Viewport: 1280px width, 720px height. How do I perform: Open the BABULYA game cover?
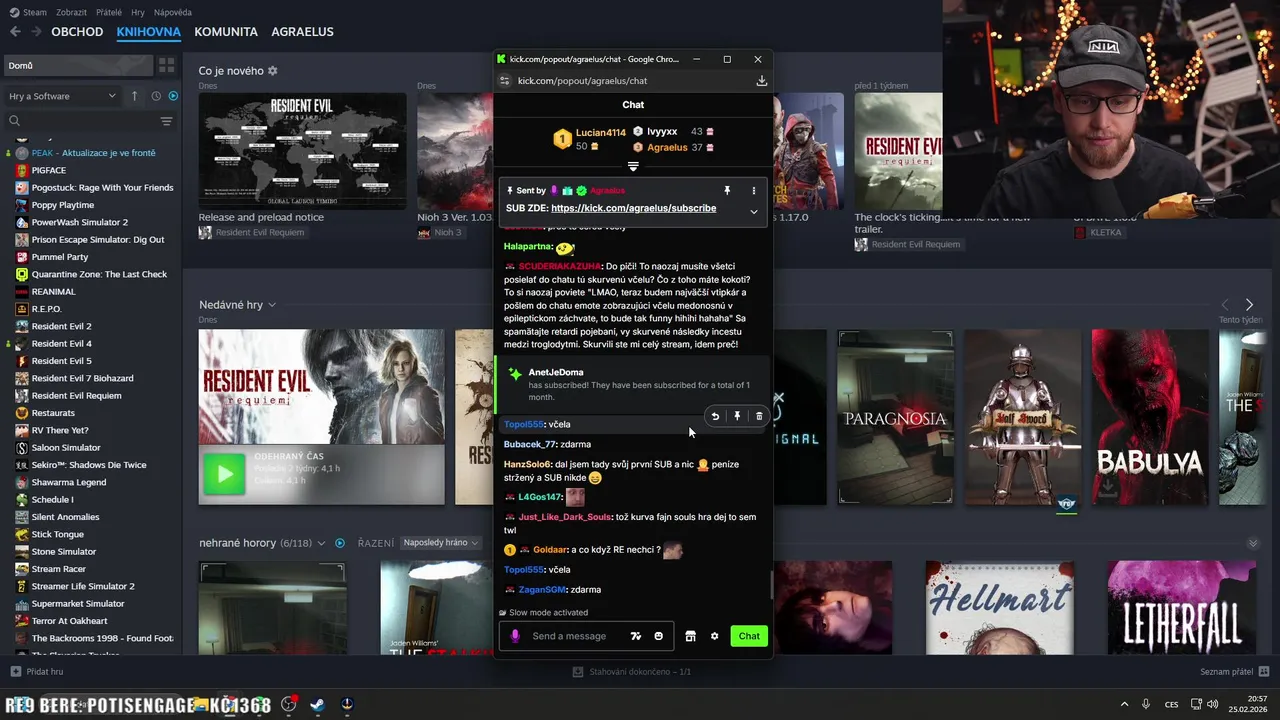(1149, 417)
